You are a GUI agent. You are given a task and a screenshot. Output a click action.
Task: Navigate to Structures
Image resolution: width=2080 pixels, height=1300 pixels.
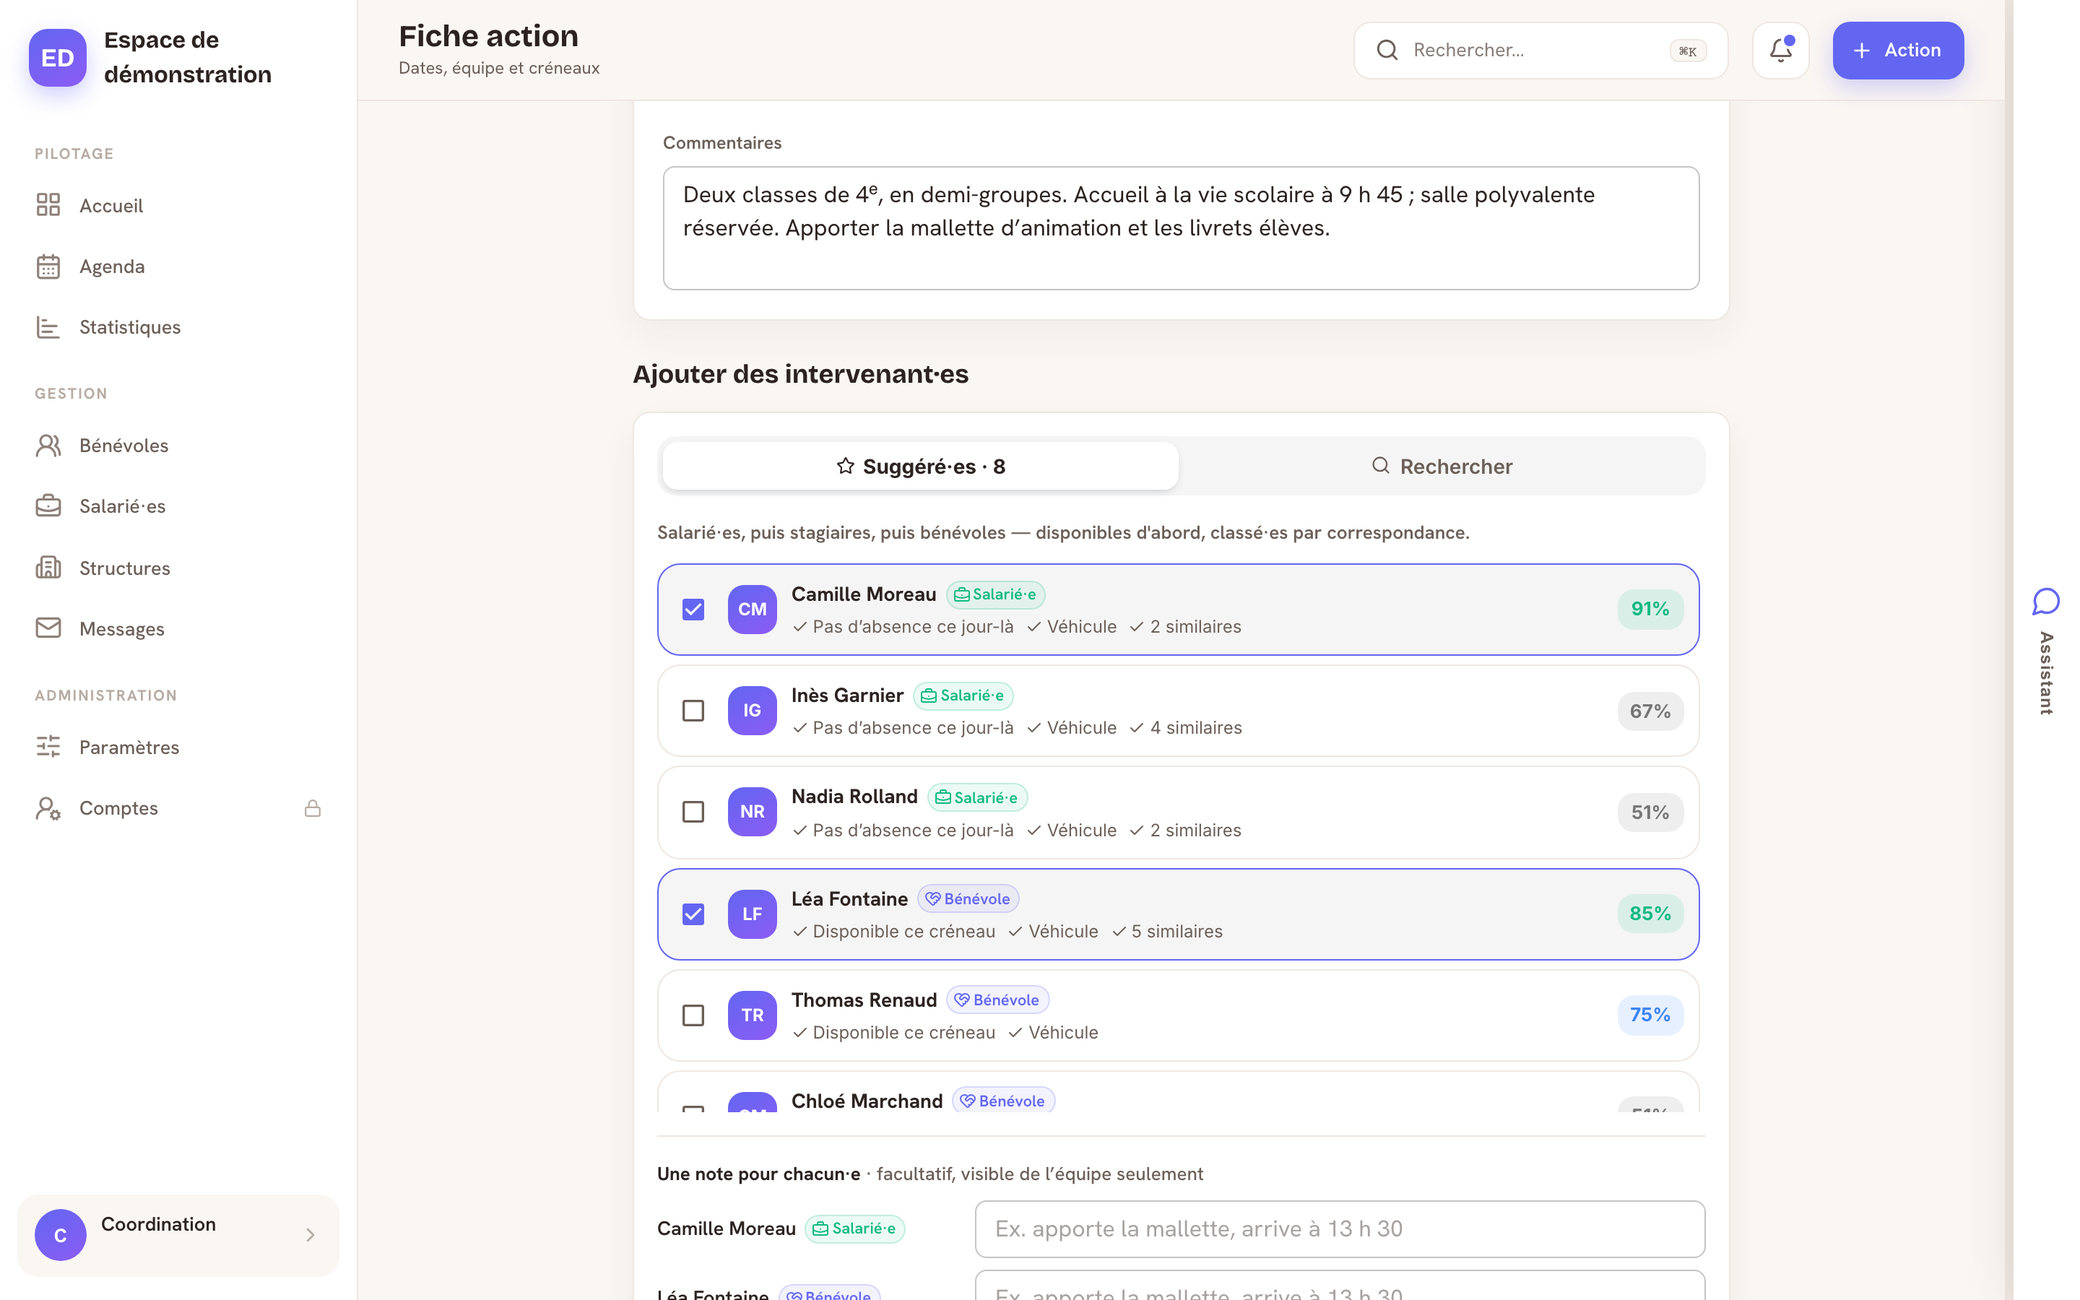click(x=178, y=568)
